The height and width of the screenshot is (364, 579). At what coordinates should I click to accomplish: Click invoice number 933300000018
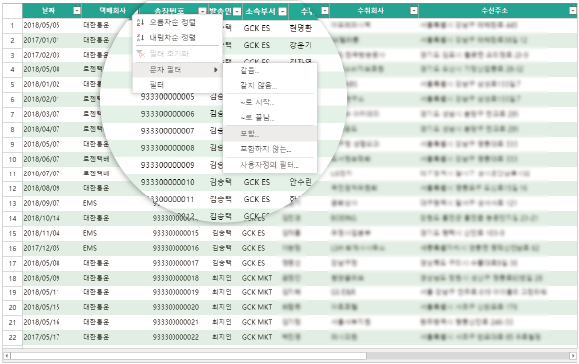point(176,278)
